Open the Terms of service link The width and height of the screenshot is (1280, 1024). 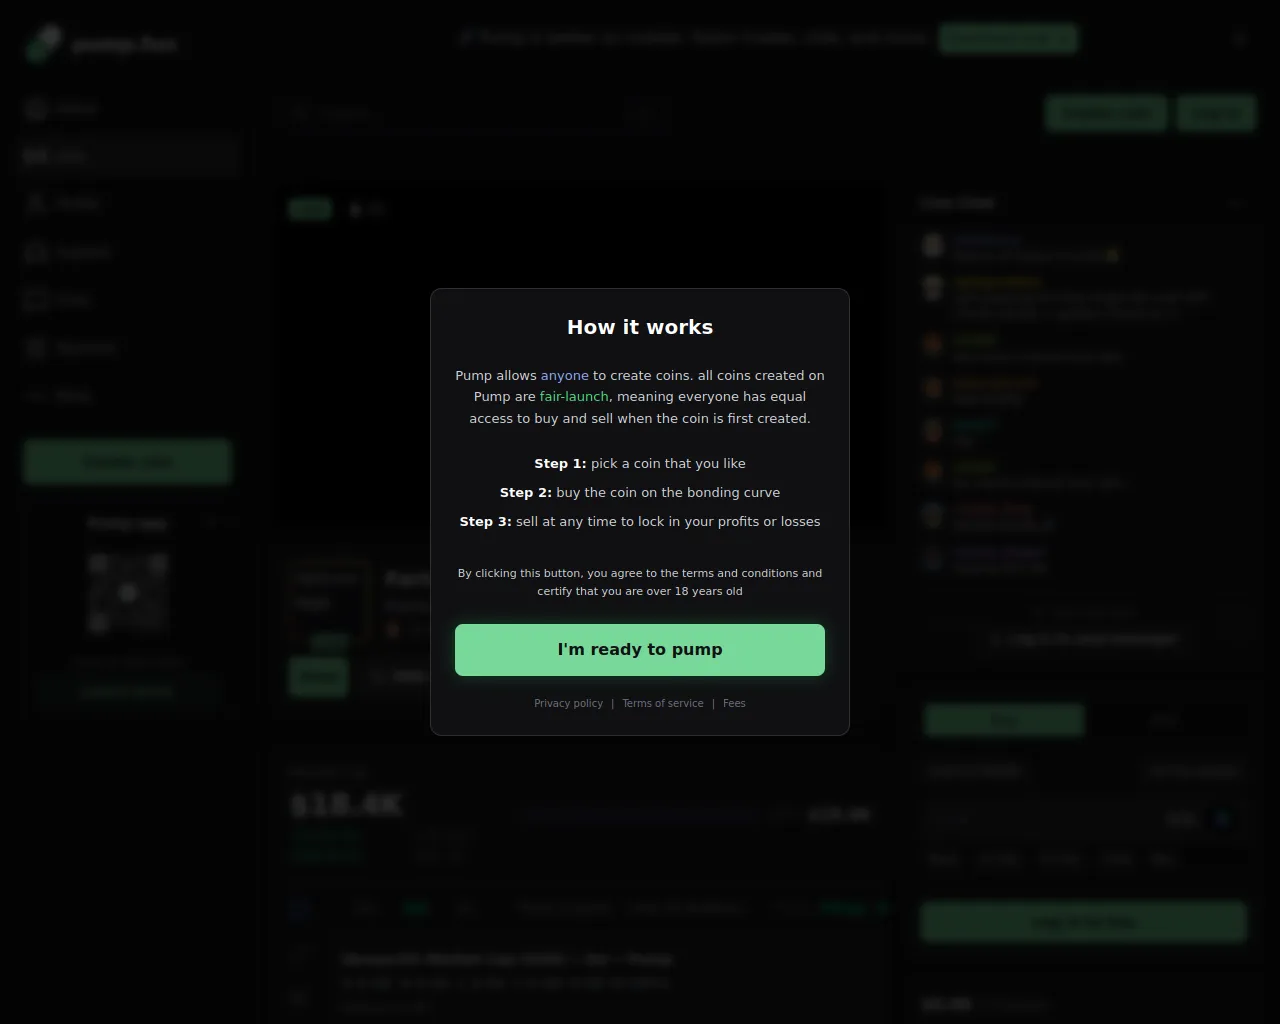(x=662, y=703)
